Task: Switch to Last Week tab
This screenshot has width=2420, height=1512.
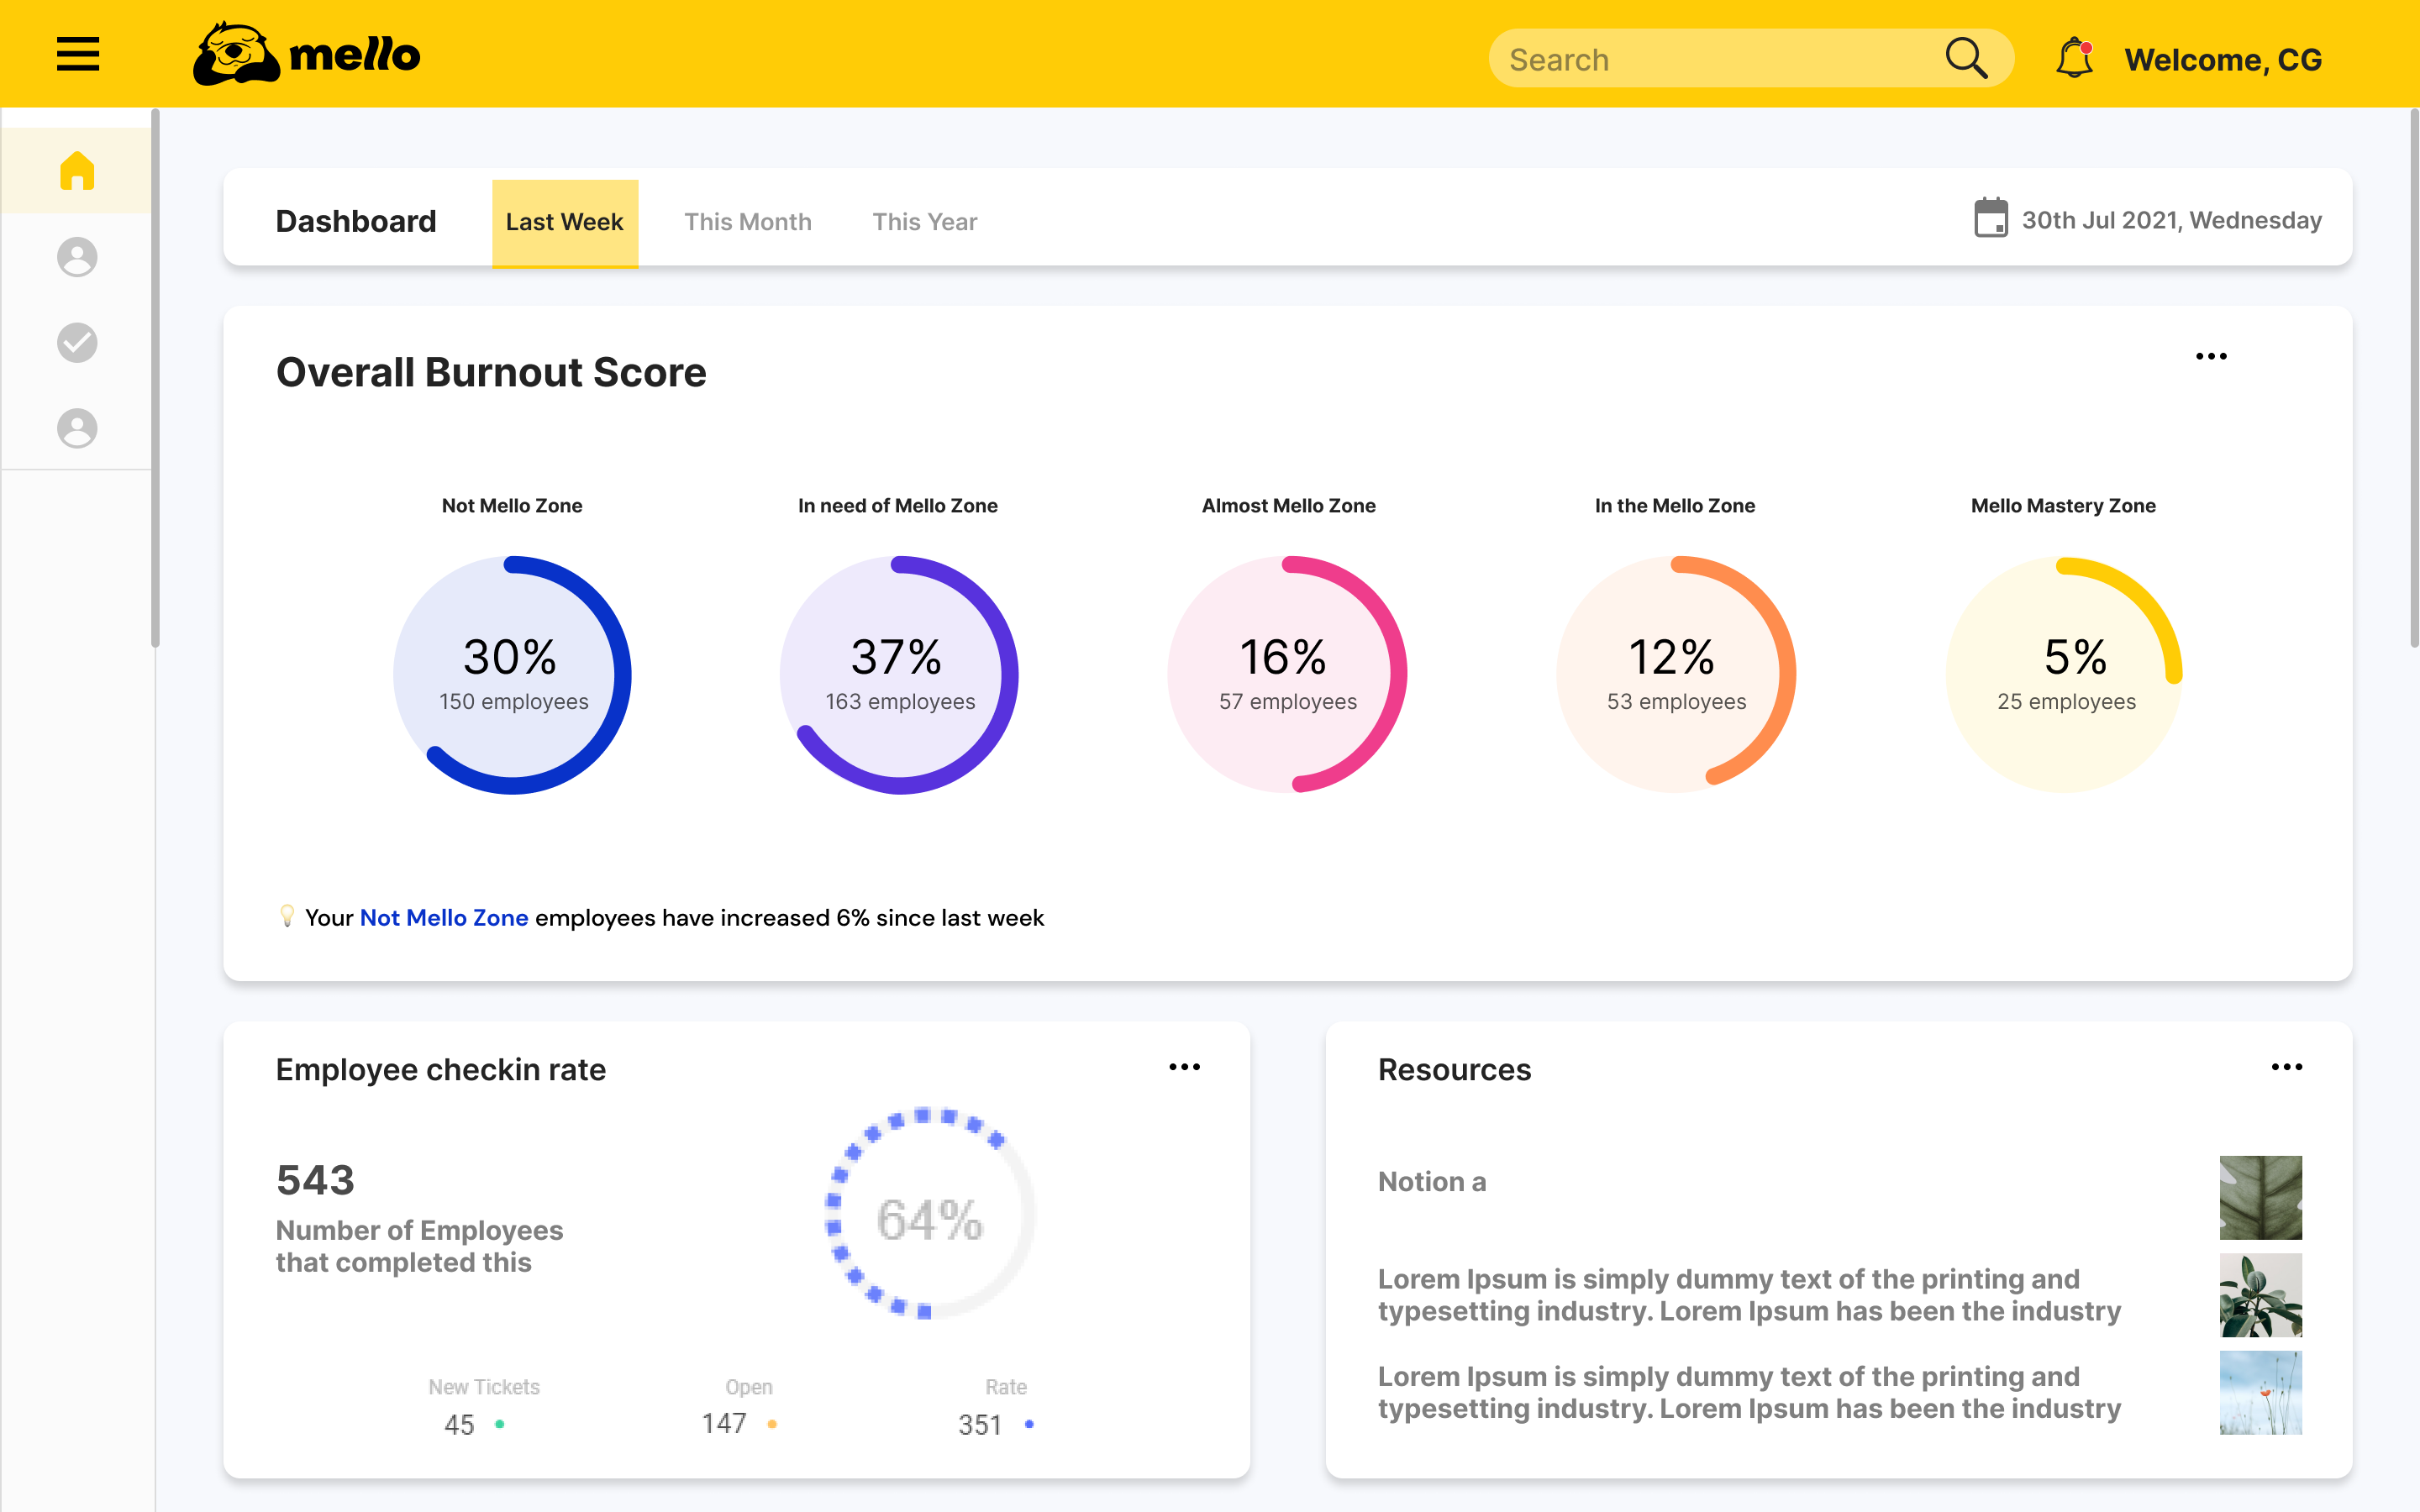Action: pos(565,223)
